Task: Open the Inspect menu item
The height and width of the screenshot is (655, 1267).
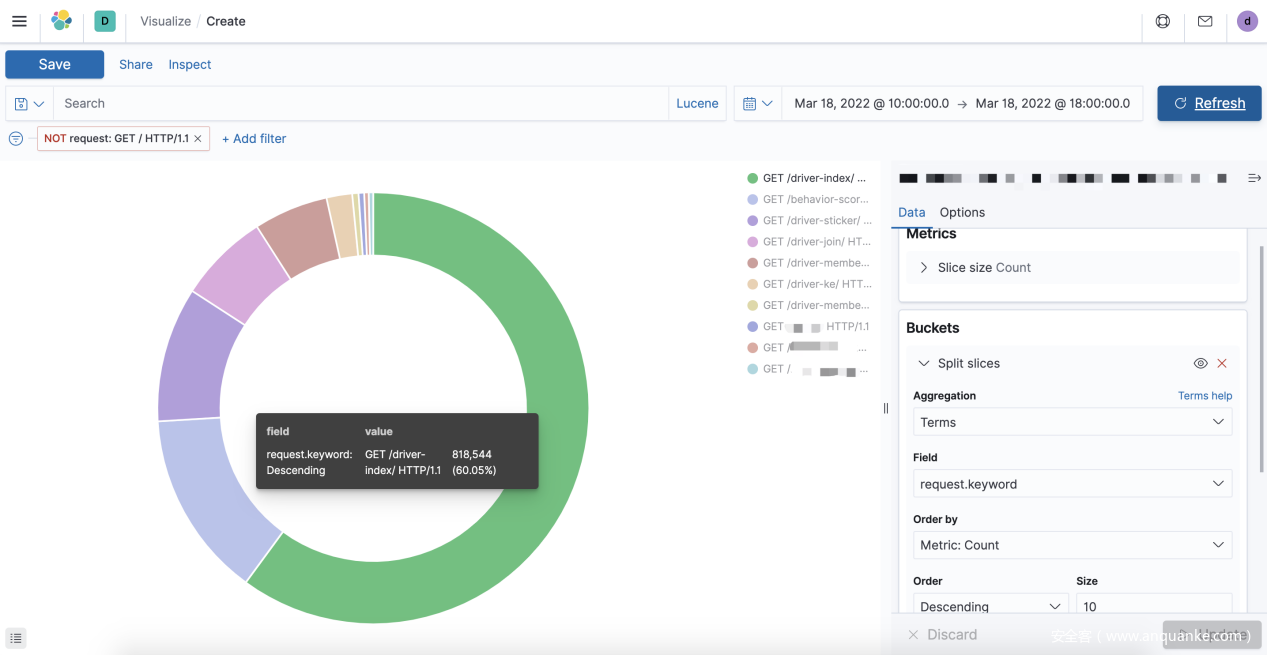Action: point(189,65)
